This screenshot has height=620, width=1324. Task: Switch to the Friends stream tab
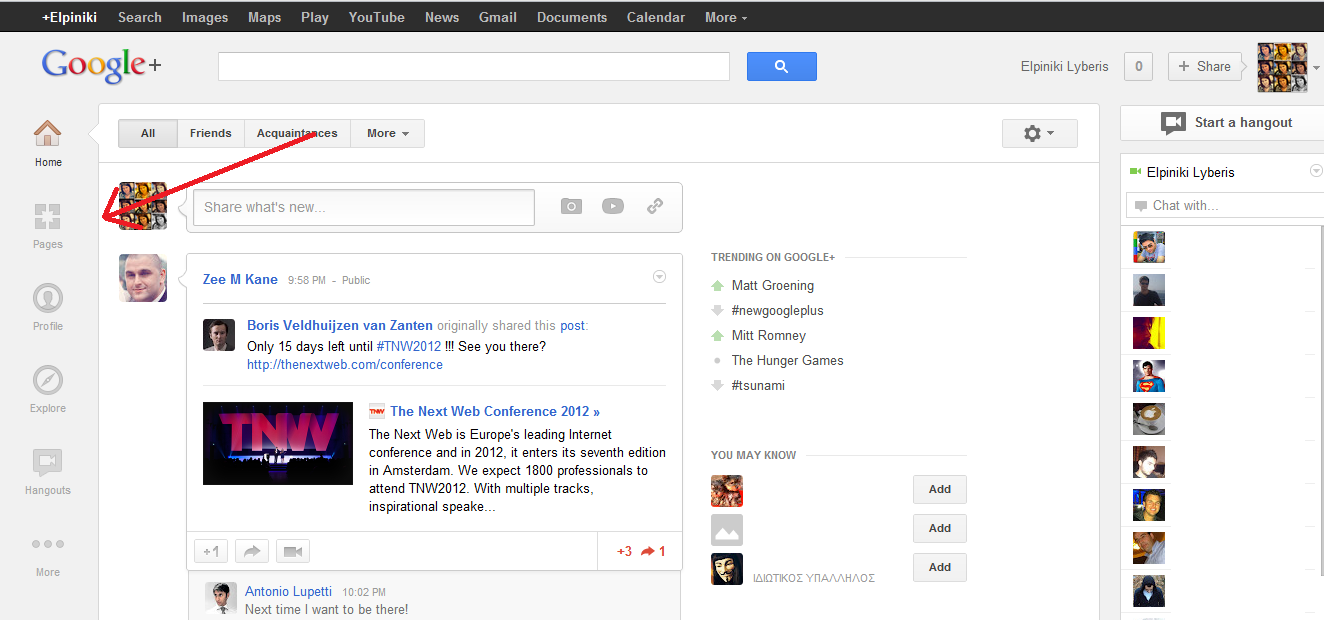coord(211,133)
